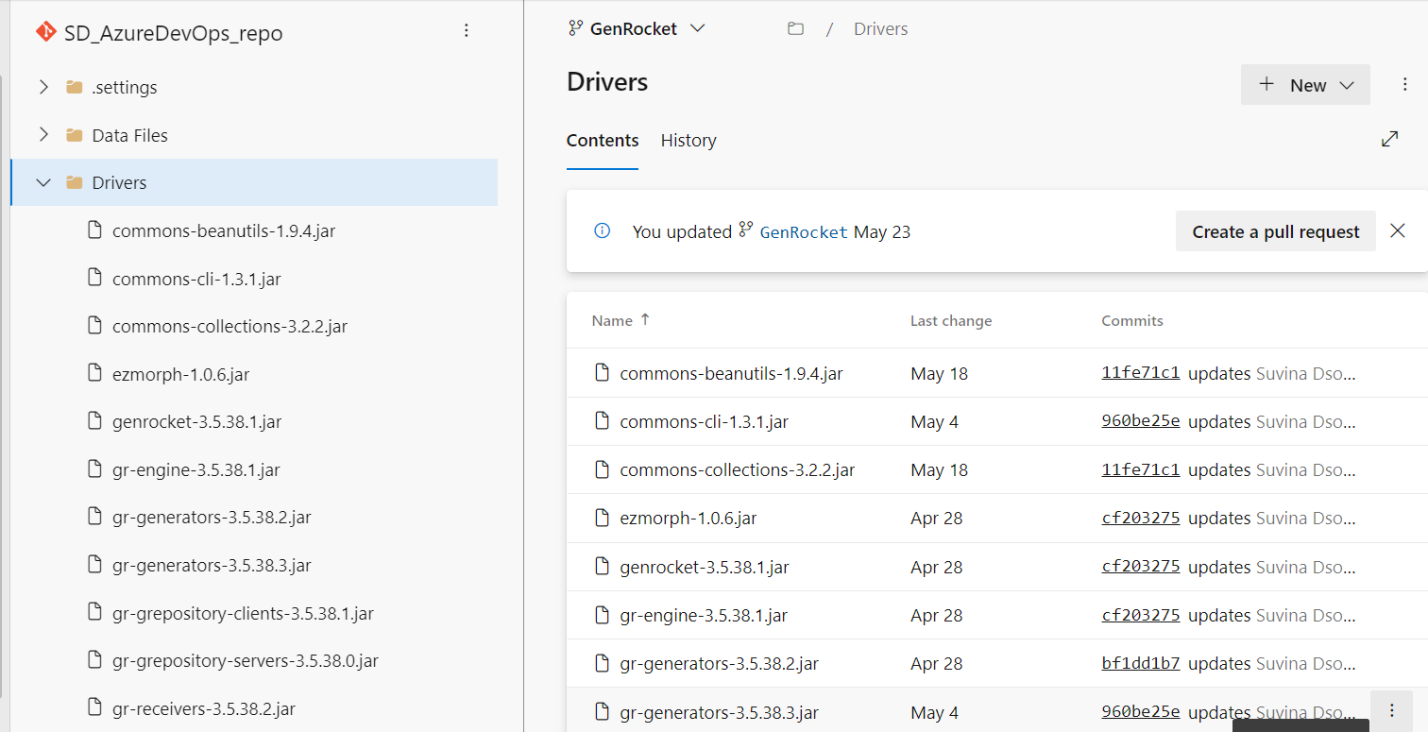Open gr-engine-3.5.38.1.jar in the file list
Screen dimensions: 1428x732
[x=703, y=615]
